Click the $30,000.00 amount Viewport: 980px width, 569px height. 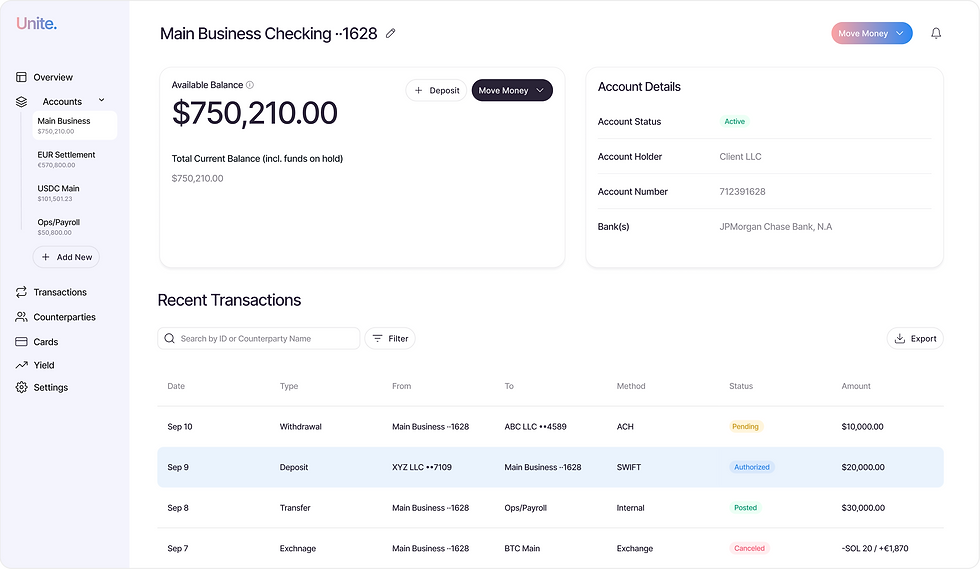point(863,508)
